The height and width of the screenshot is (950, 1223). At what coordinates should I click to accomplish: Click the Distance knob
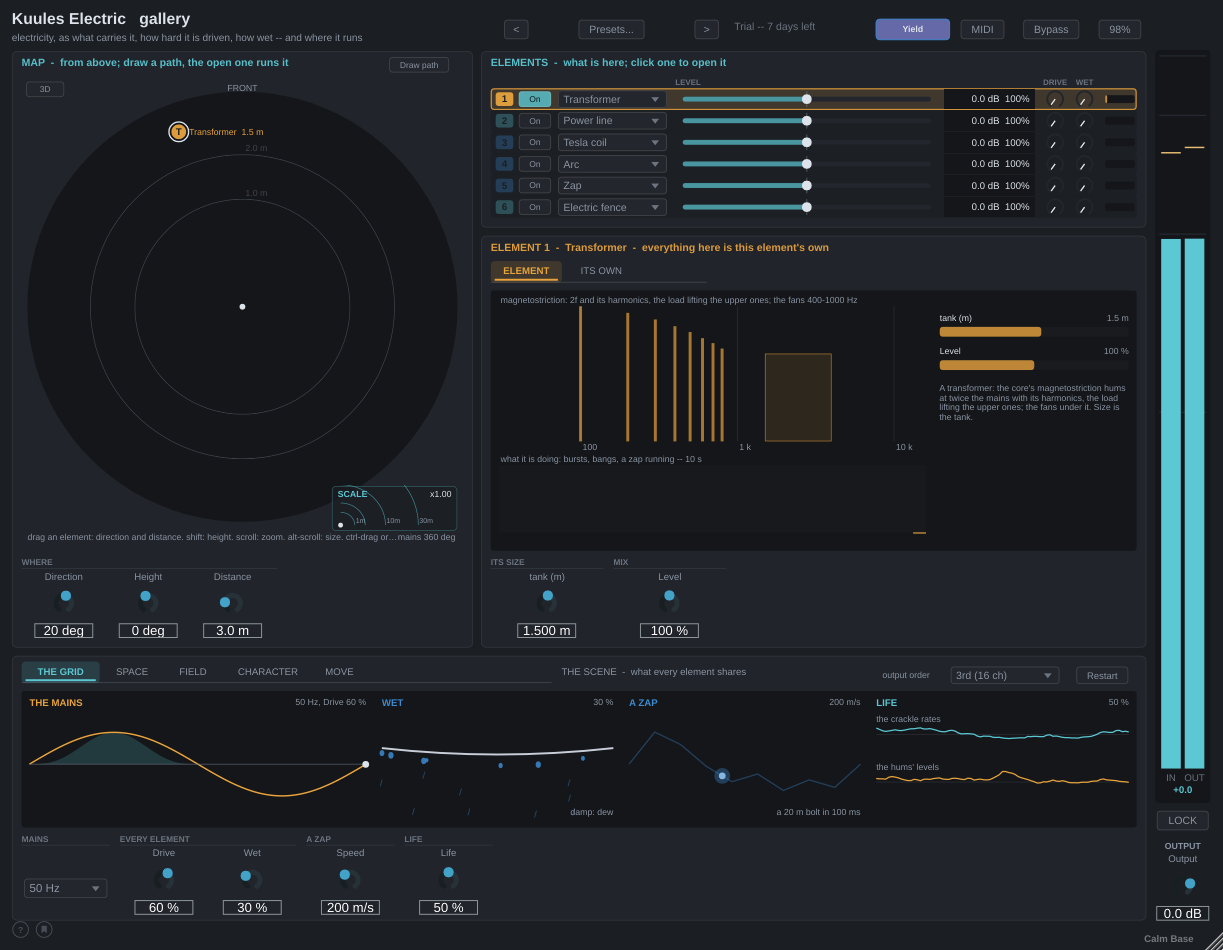tap(232, 602)
